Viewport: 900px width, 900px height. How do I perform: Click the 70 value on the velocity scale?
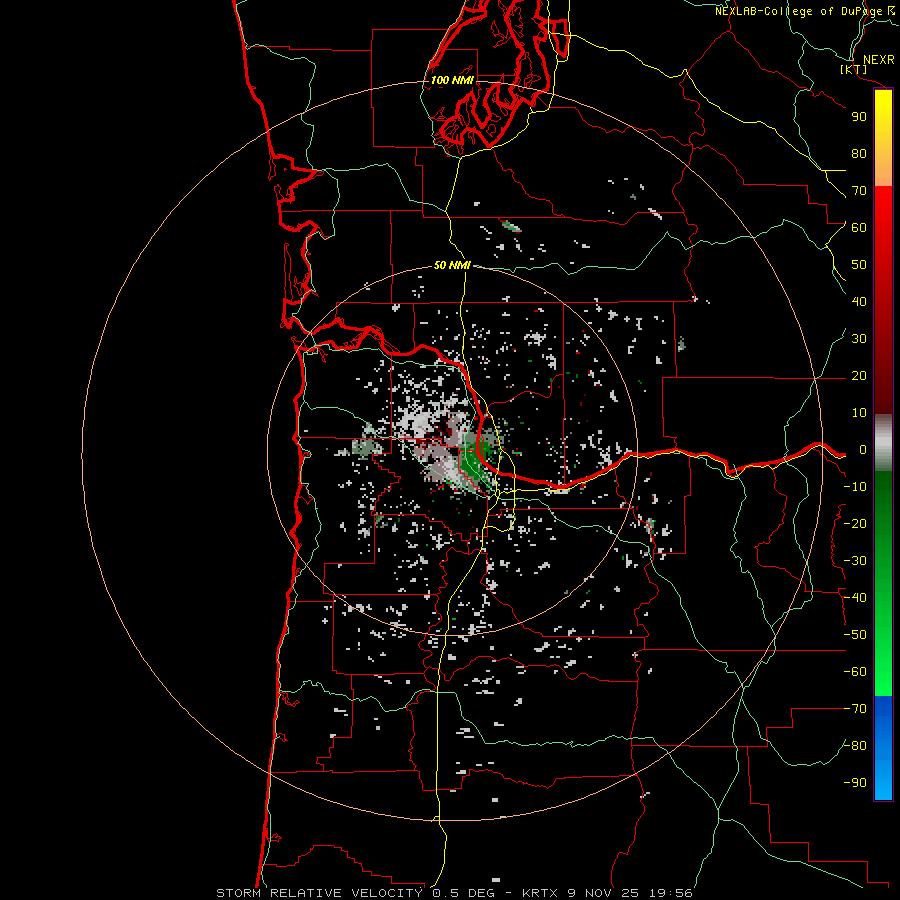859,191
